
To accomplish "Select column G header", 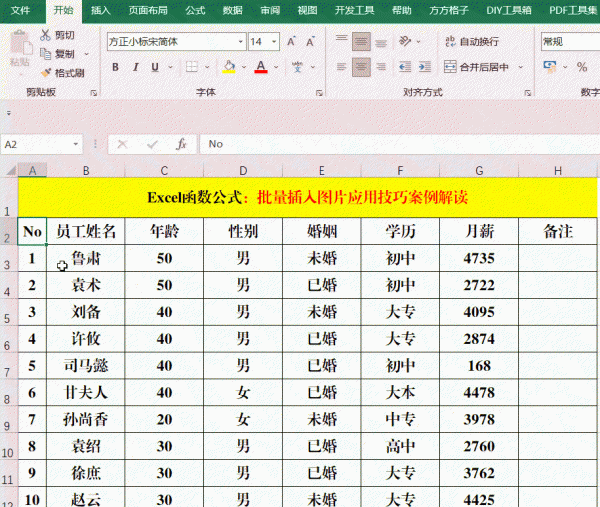I will pos(479,171).
